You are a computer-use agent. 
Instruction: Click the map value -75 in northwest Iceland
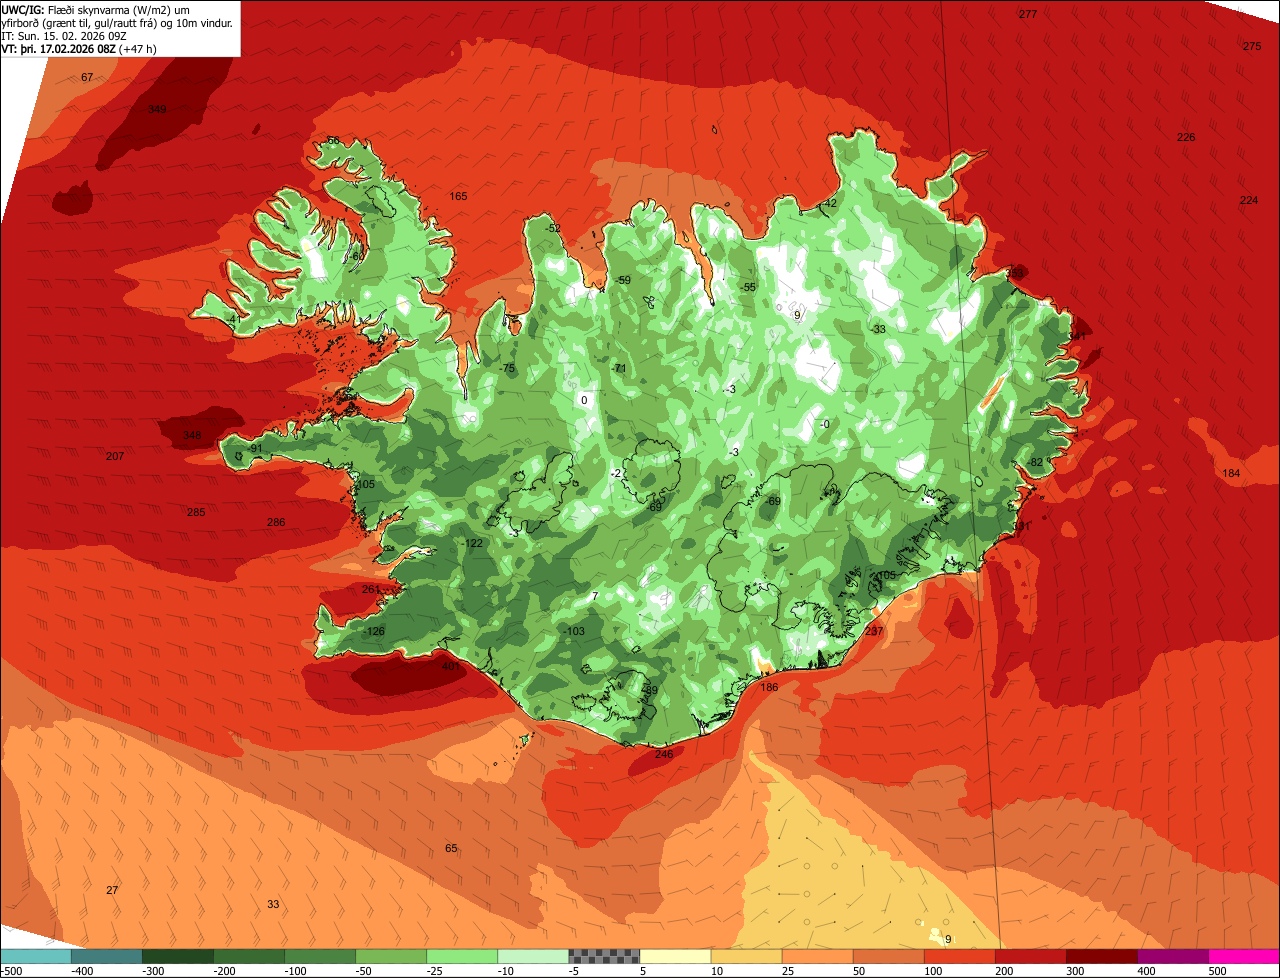click(x=507, y=369)
